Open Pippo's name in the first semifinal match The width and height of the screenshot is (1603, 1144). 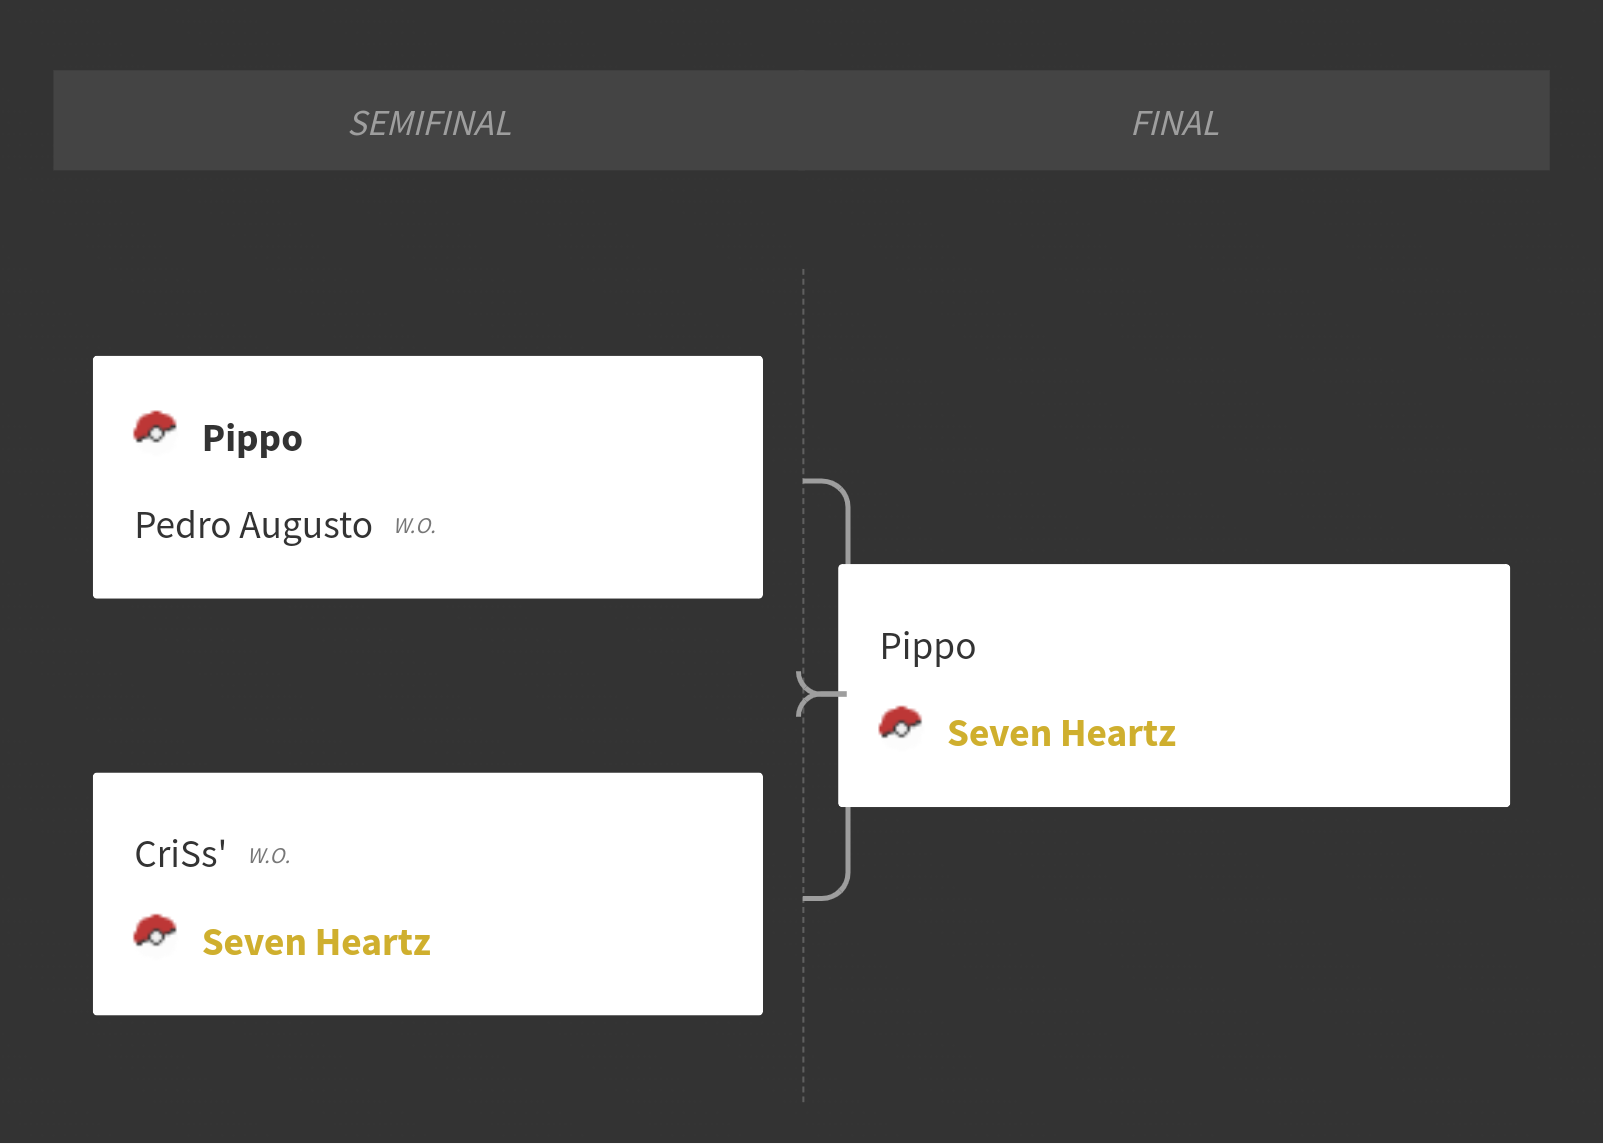click(252, 439)
